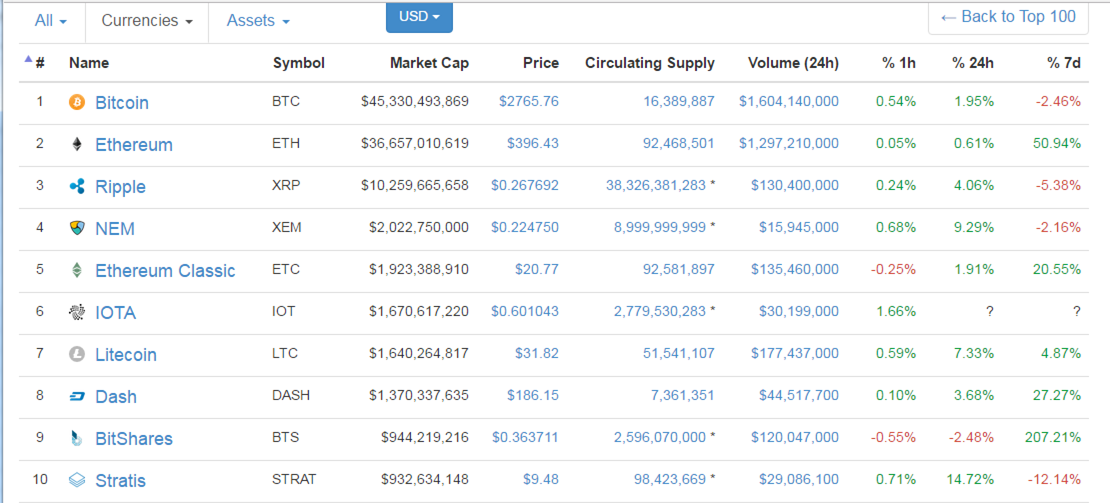The height and width of the screenshot is (503, 1110).
Task: Open the USD currency selector
Action: (x=419, y=17)
